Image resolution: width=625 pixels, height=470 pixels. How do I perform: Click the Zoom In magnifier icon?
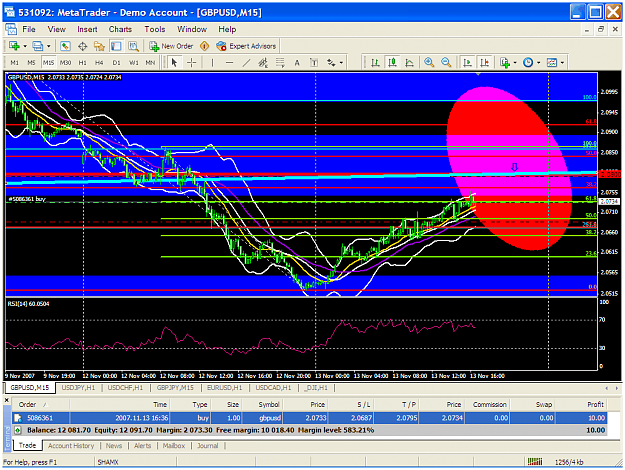429,63
